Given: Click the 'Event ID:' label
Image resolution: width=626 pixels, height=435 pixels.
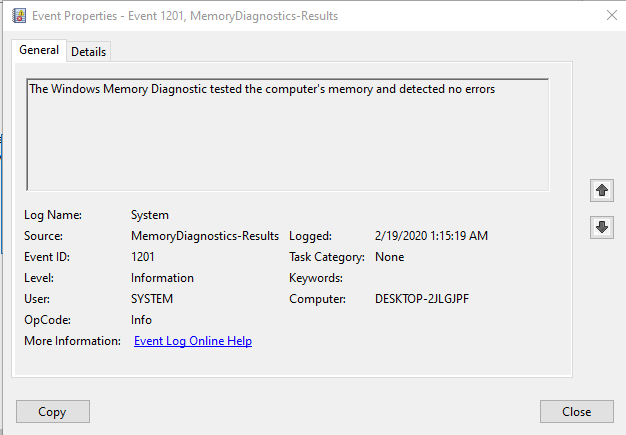Looking at the screenshot, I should click(x=47, y=257).
